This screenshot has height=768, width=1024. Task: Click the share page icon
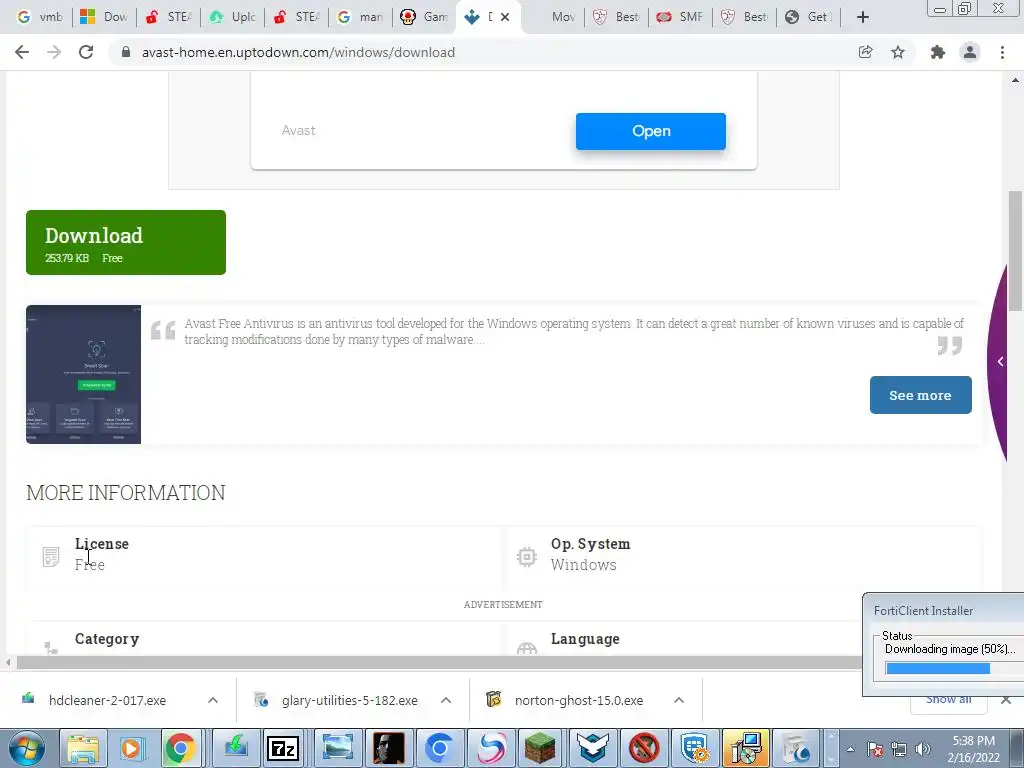(865, 52)
